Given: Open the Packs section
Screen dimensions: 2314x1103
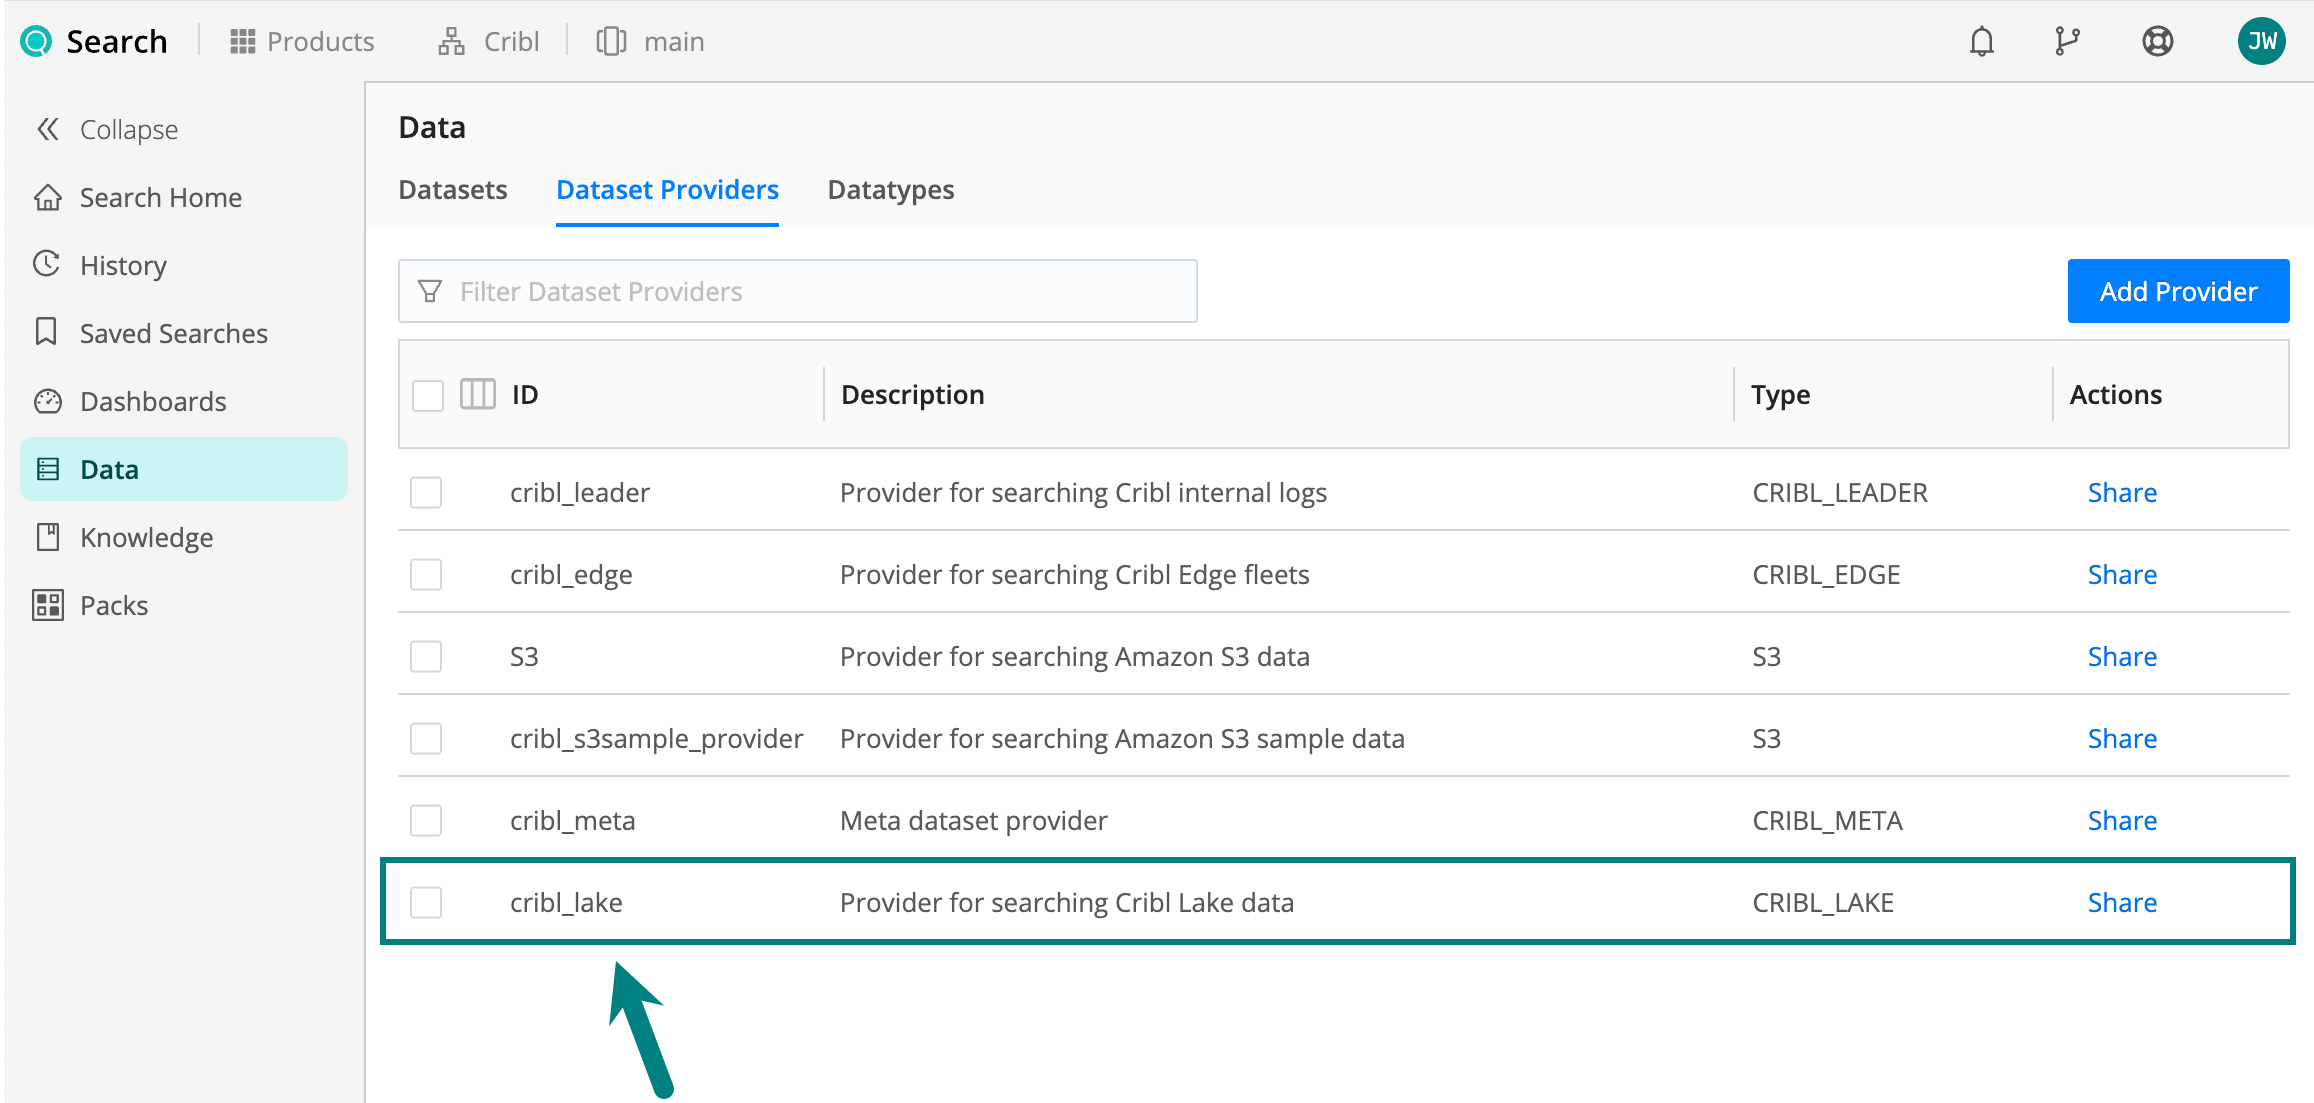Looking at the screenshot, I should (x=114, y=606).
